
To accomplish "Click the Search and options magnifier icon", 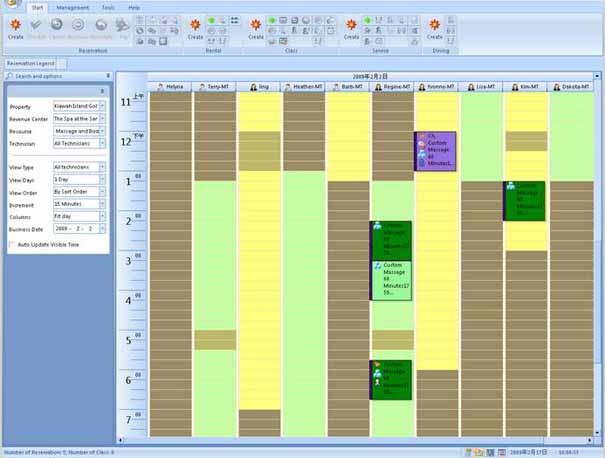I will 10,76.
